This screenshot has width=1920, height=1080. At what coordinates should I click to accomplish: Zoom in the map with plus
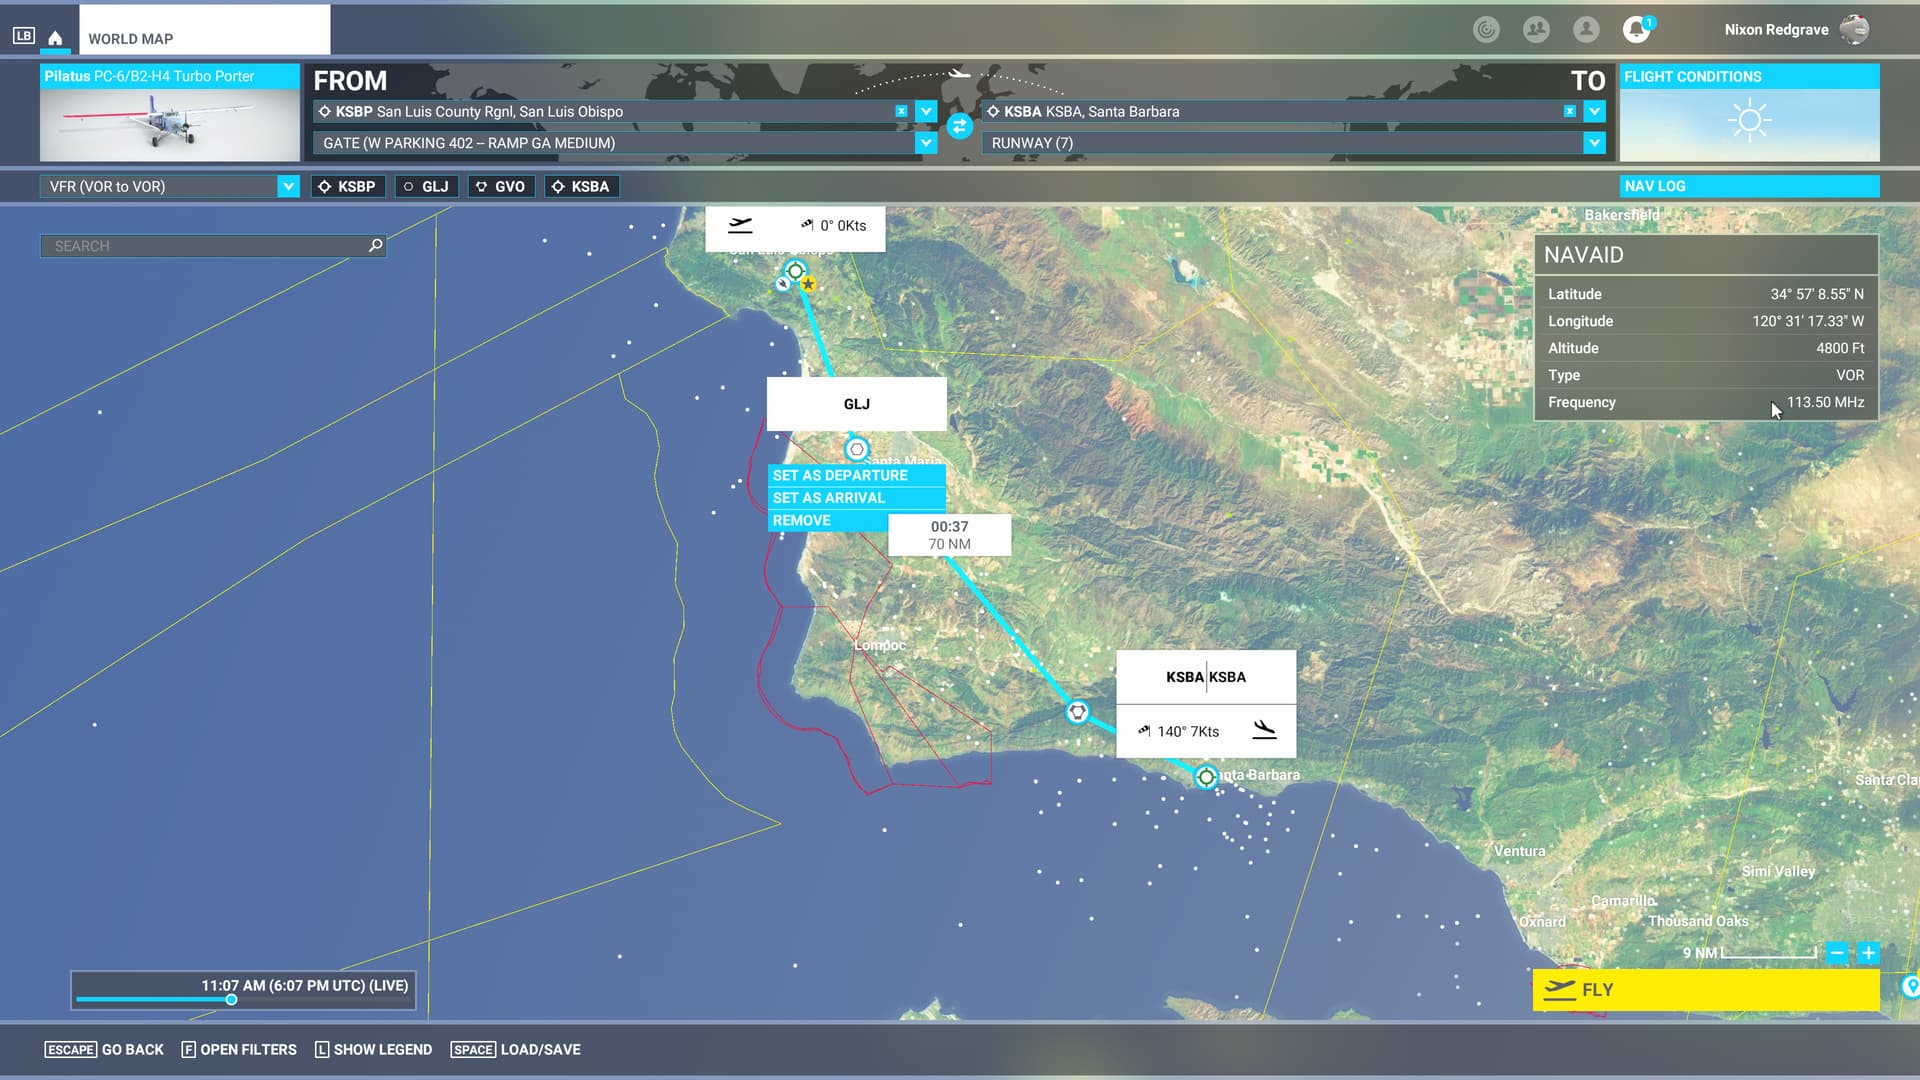tap(1868, 953)
